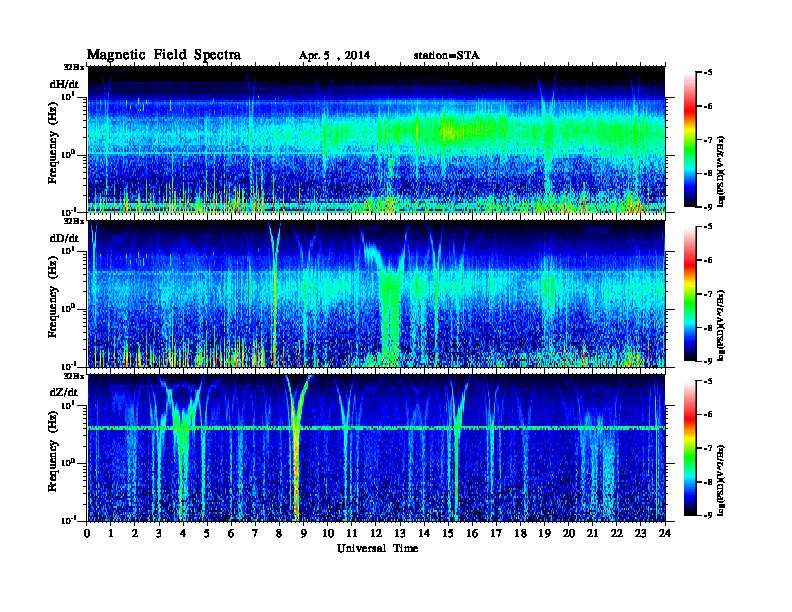Click the hour tick label "22"
Screen dimensions: 792x612
pyautogui.click(x=617, y=533)
